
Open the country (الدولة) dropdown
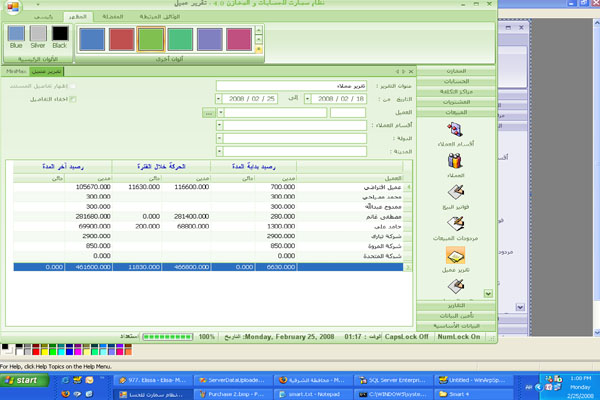pyautogui.click(x=219, y=138)
